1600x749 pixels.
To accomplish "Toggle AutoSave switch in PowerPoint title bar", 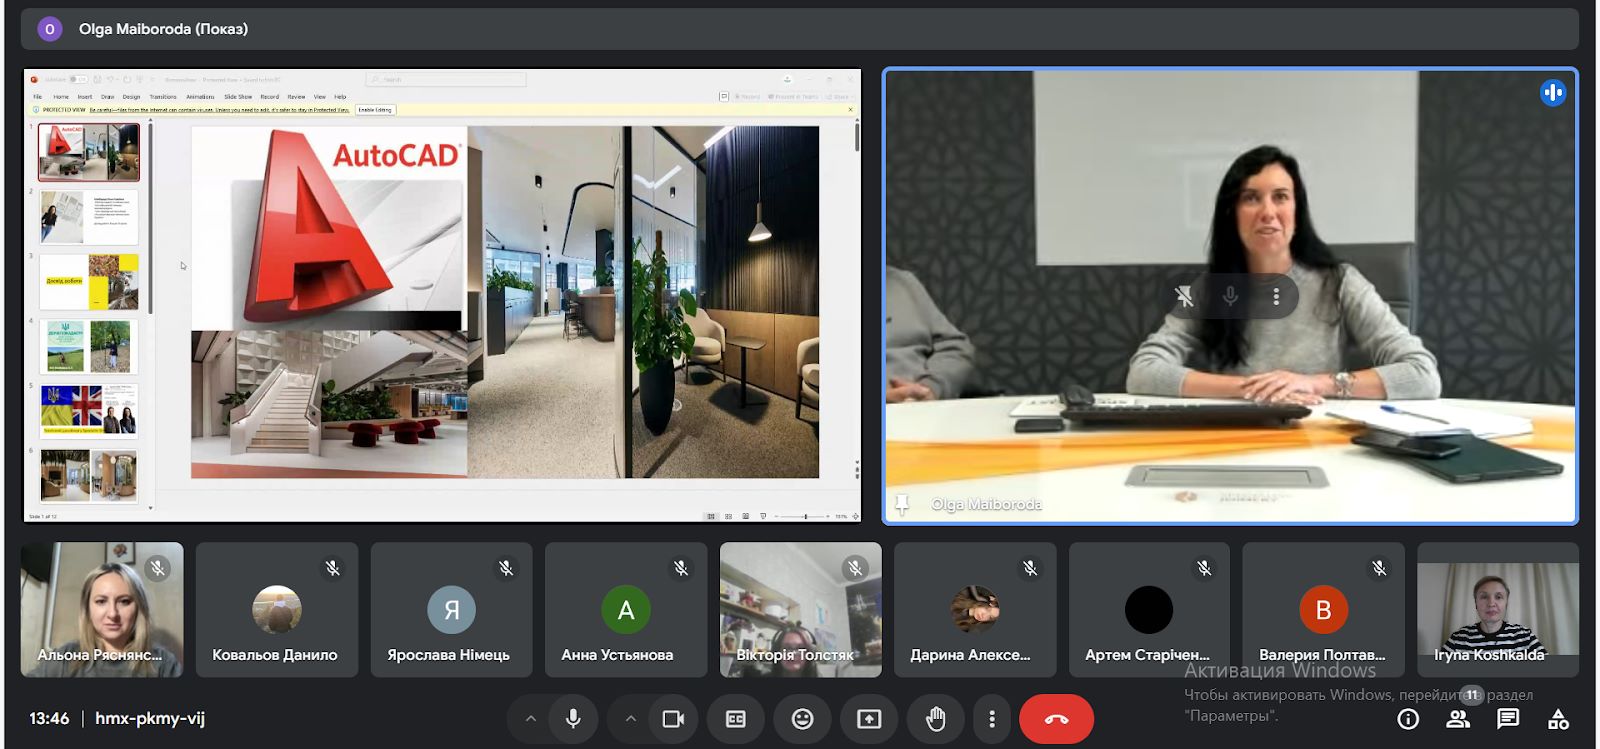I will click(78, 79).
